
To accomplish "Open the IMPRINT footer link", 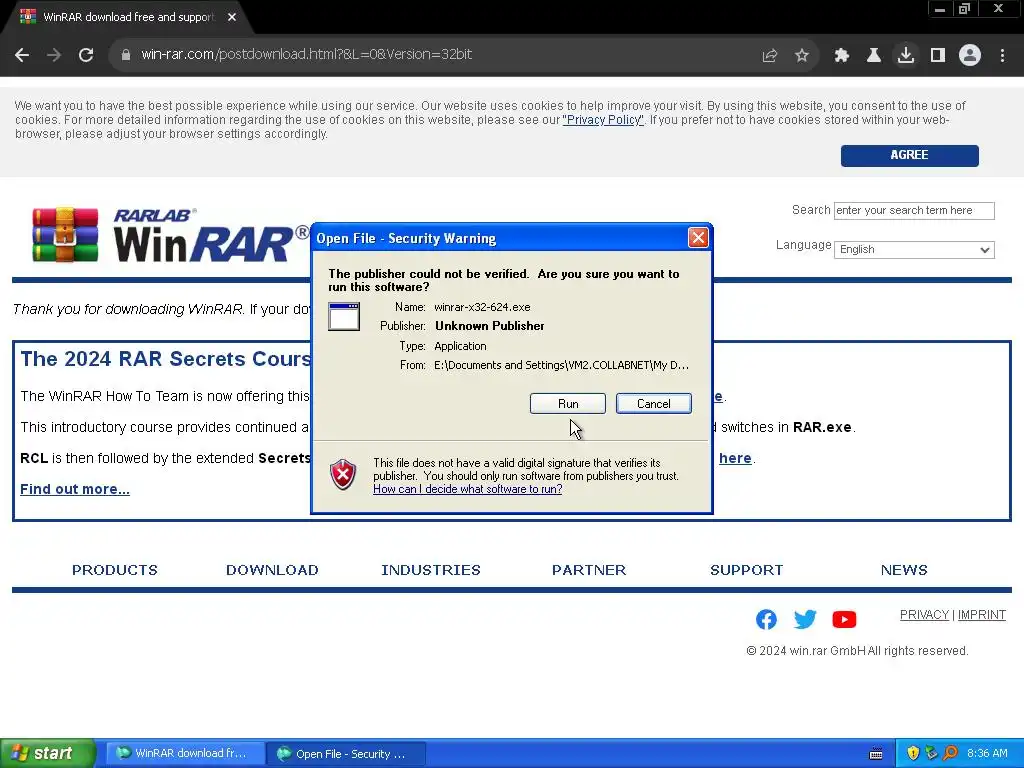I will coord(982,615).
